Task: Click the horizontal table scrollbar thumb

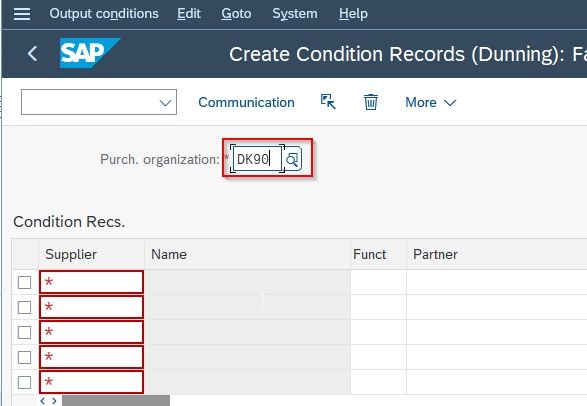Action: pyautogui.click(x=116, y=401)
